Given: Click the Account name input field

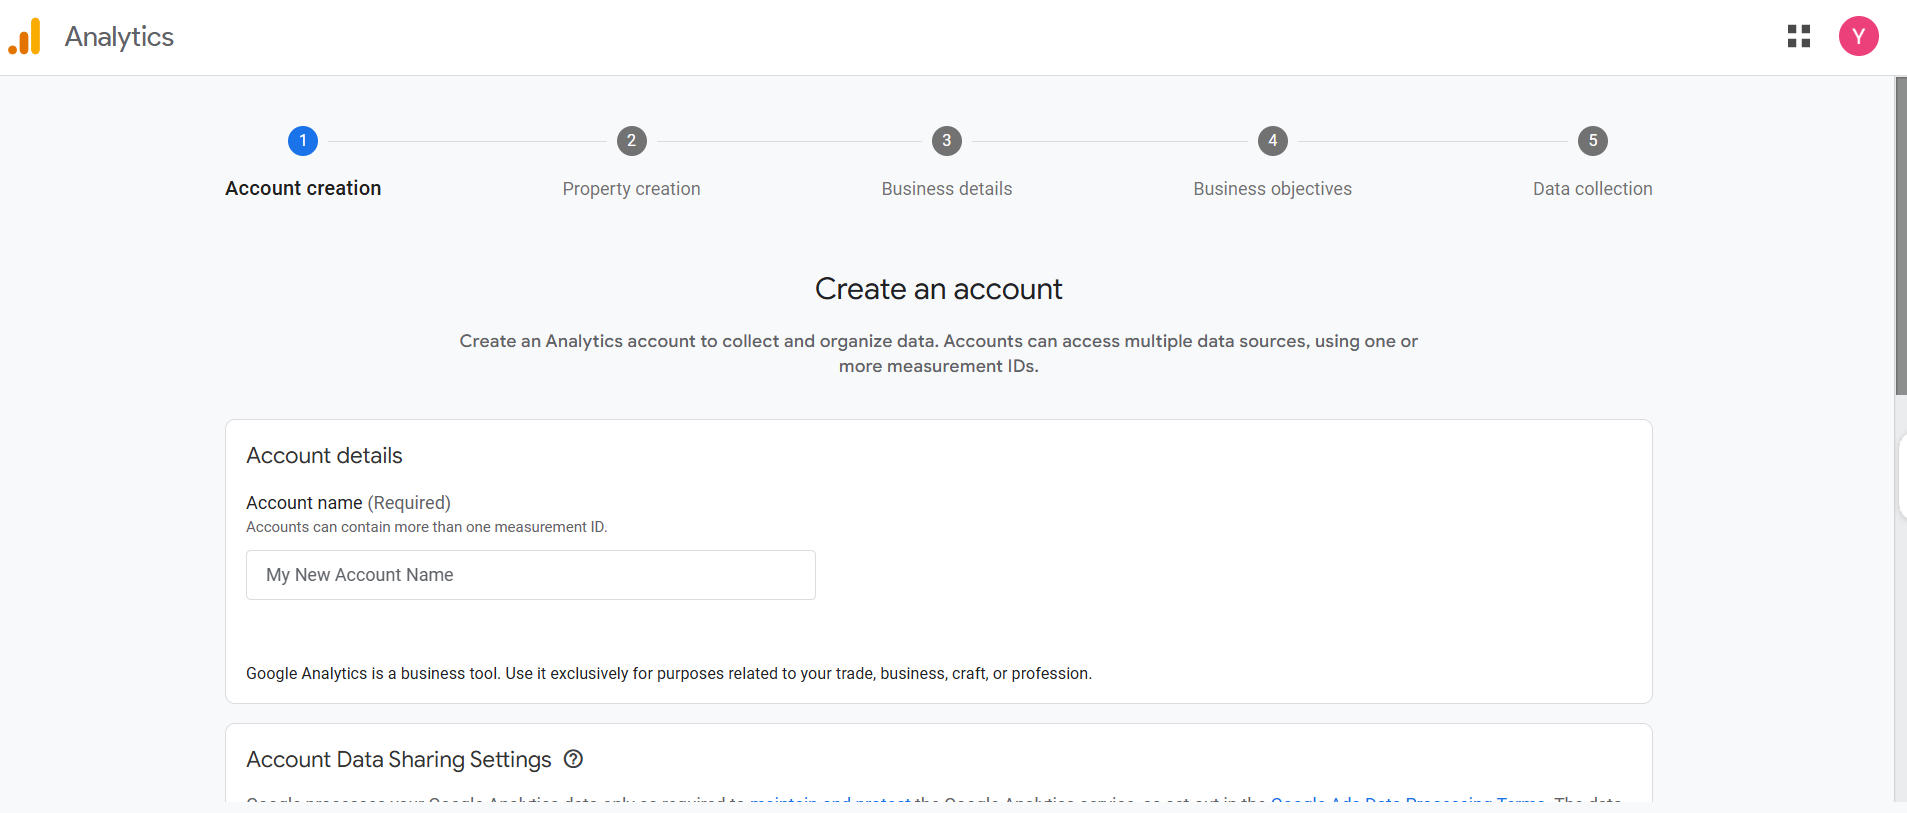Looking at the screenshot, I should tap(531, 575).
